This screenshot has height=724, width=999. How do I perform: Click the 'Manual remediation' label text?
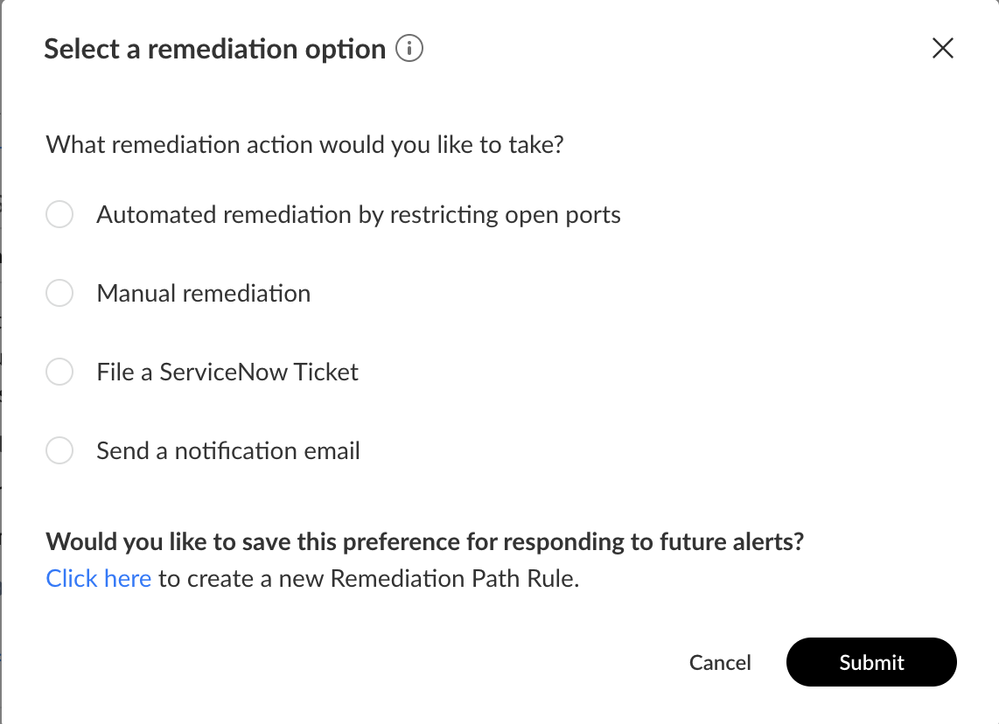coord(203,293)
